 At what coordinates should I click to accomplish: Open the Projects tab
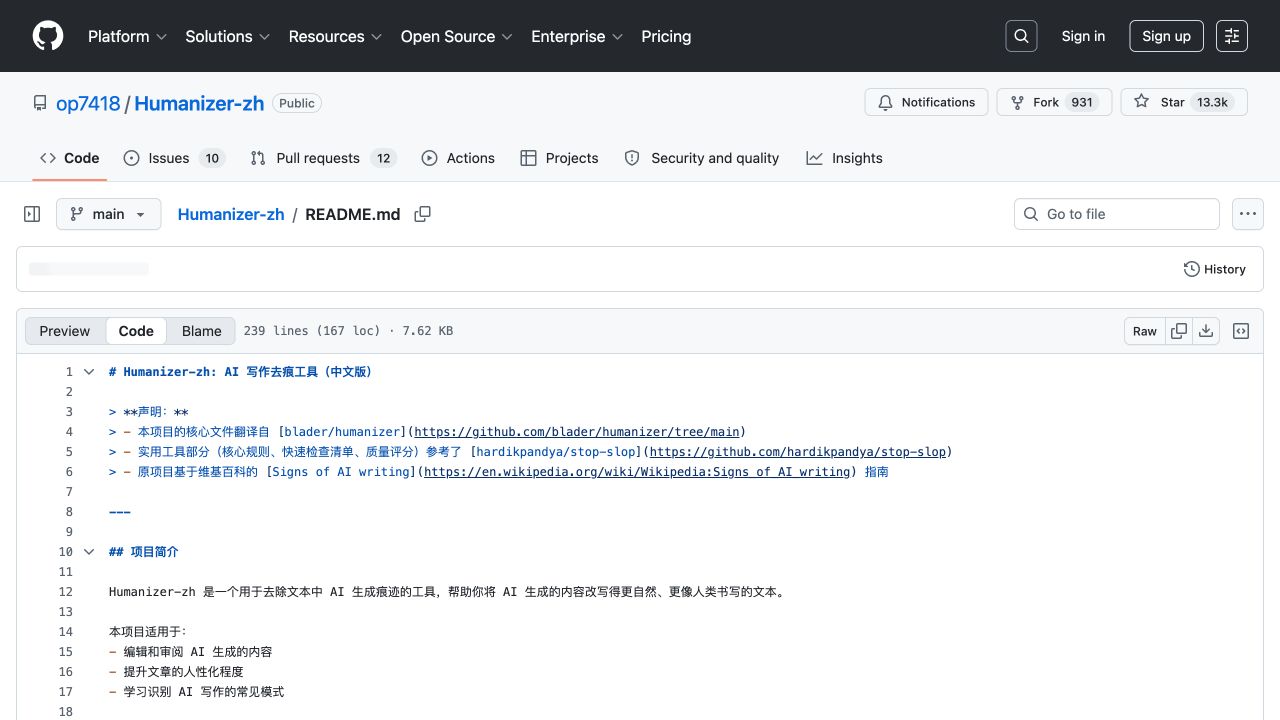click(559, 158)
